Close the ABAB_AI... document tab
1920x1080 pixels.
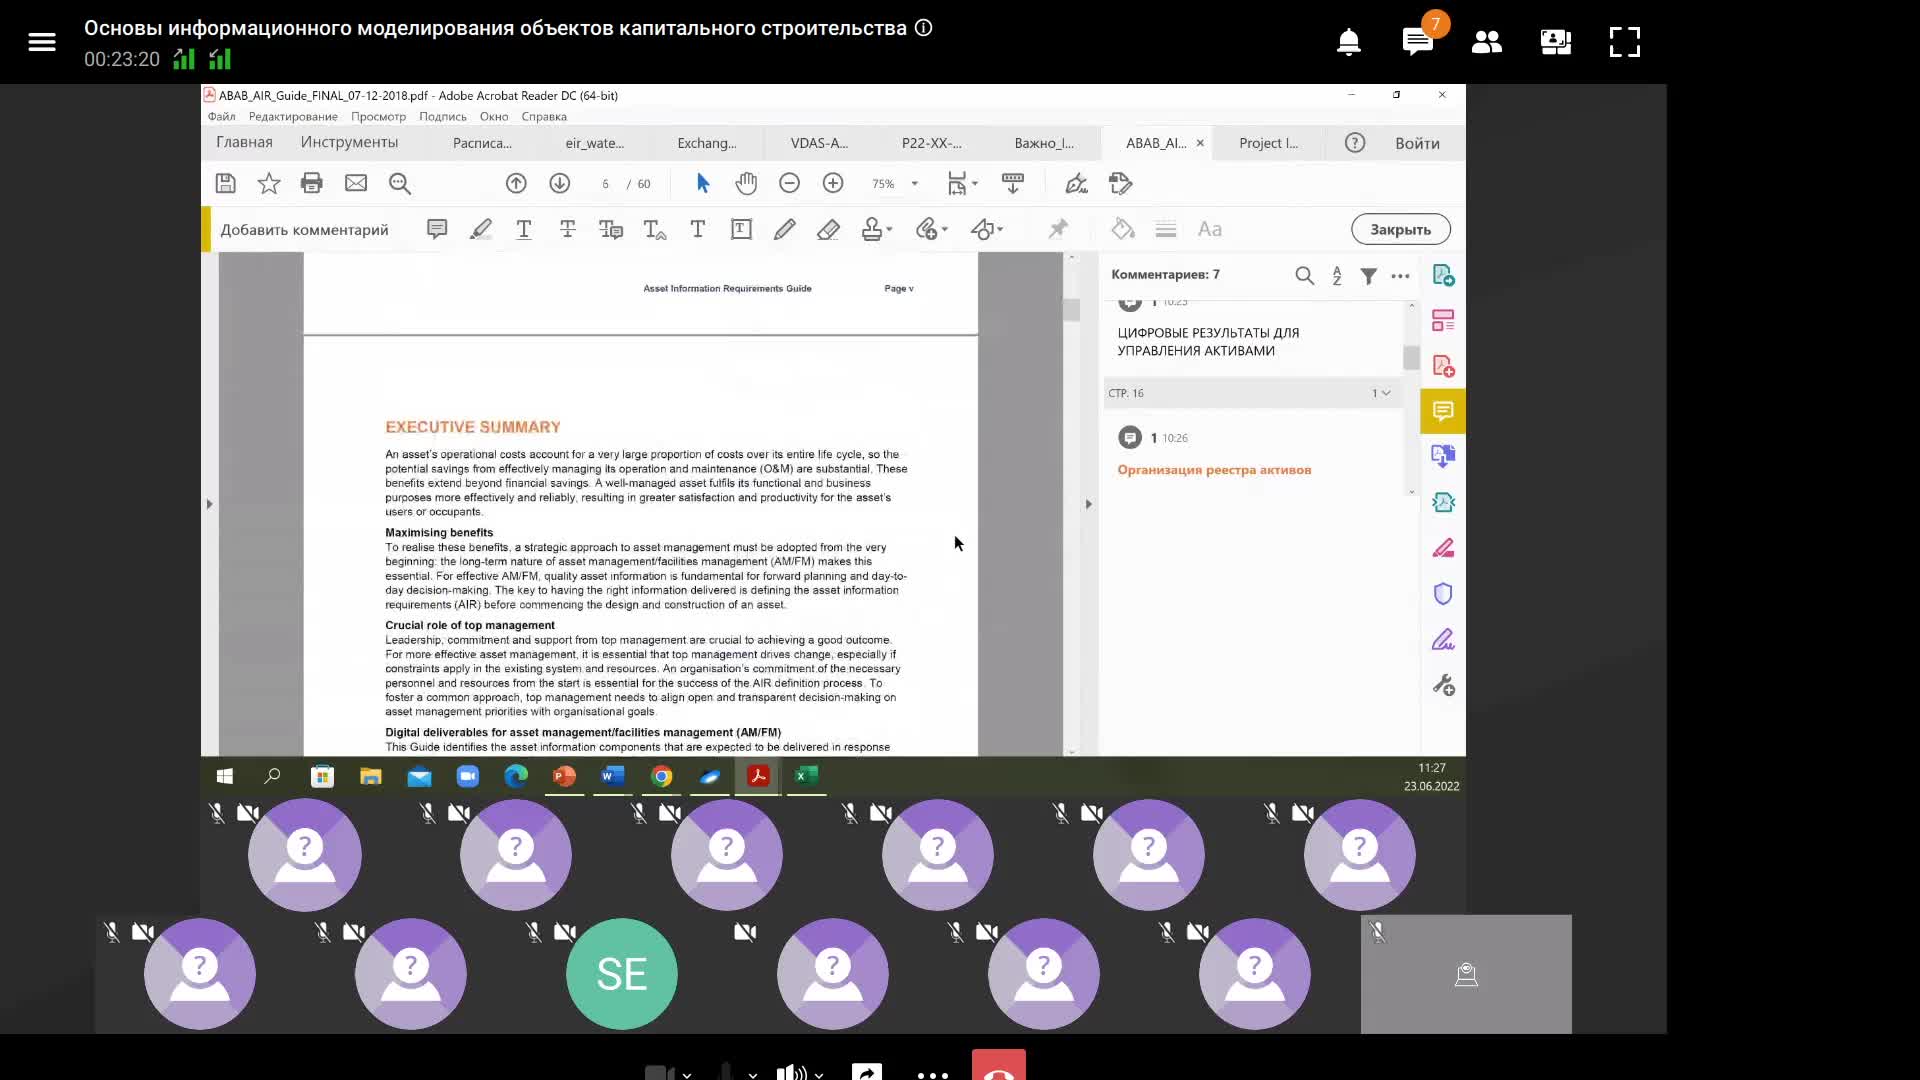1200,143
